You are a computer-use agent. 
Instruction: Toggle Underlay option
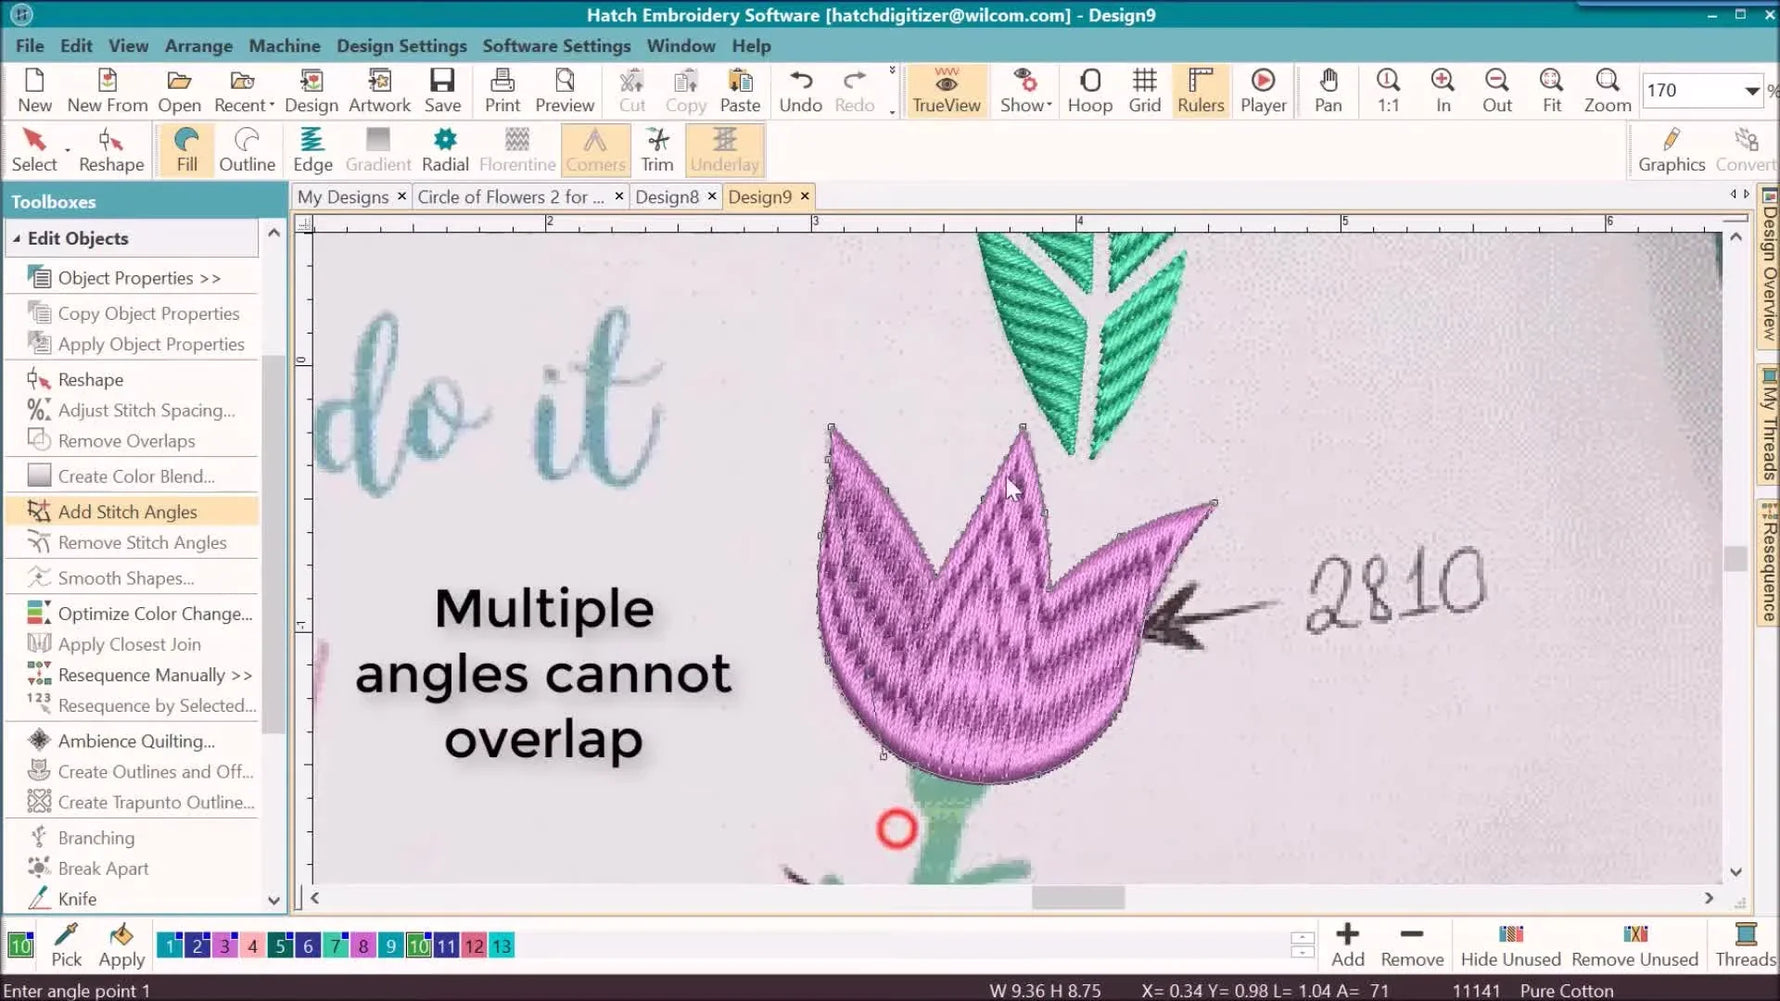coord(724,150)
